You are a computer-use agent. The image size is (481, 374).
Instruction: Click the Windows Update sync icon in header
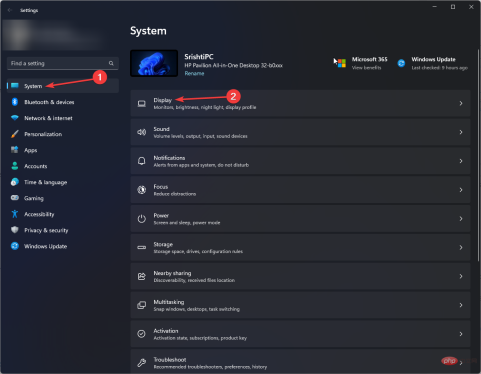point(401,63)
